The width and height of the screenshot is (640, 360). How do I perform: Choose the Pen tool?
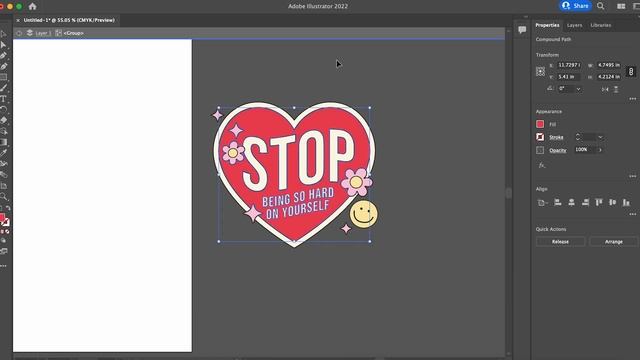[x=3, y=56]
